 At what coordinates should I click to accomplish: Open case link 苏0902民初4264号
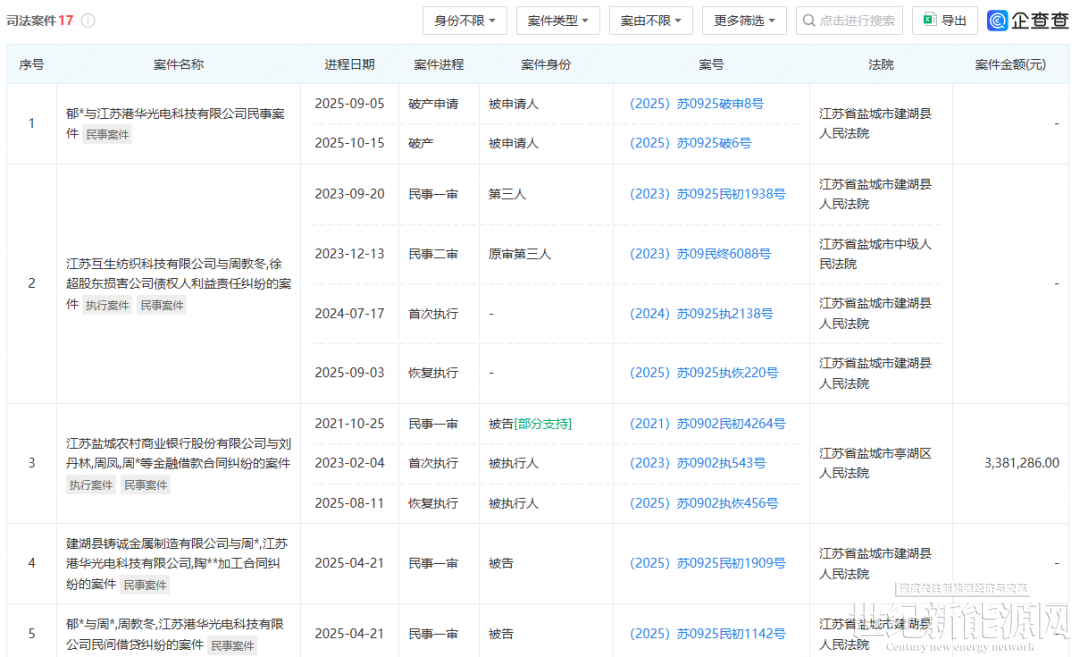(x=707, y=424)
